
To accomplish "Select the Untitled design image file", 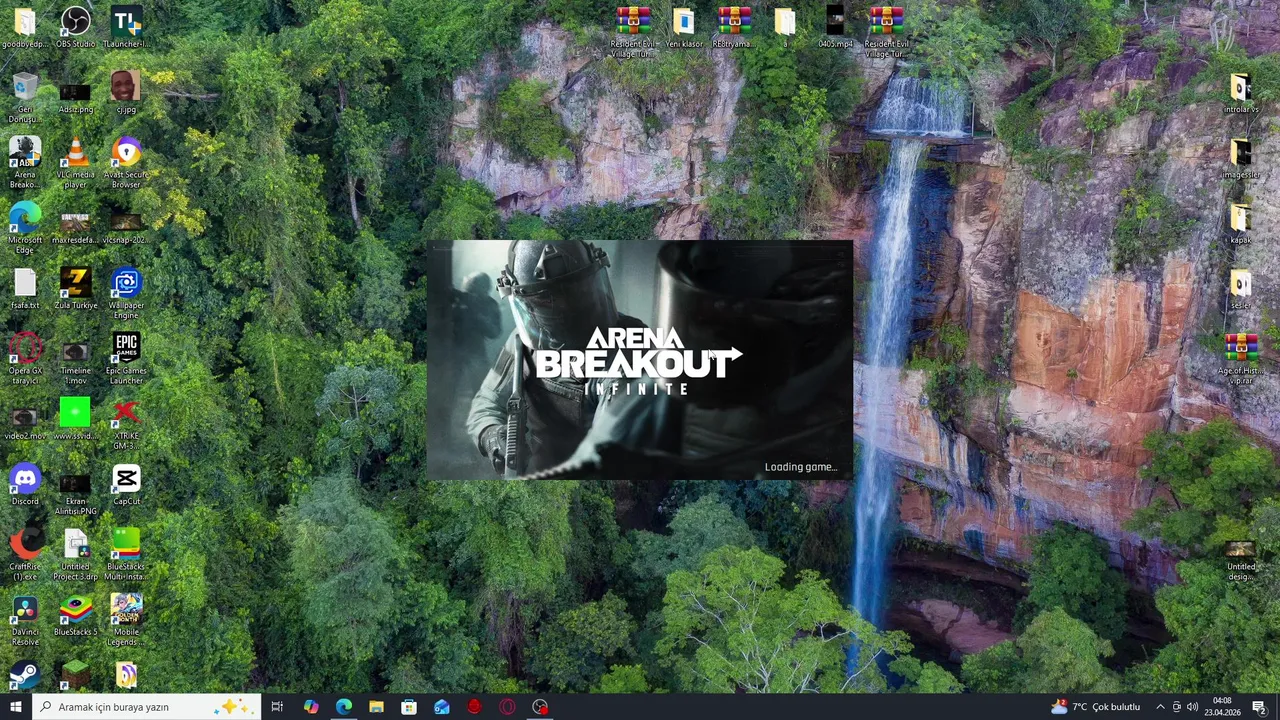I will (x=1241, y=558).
